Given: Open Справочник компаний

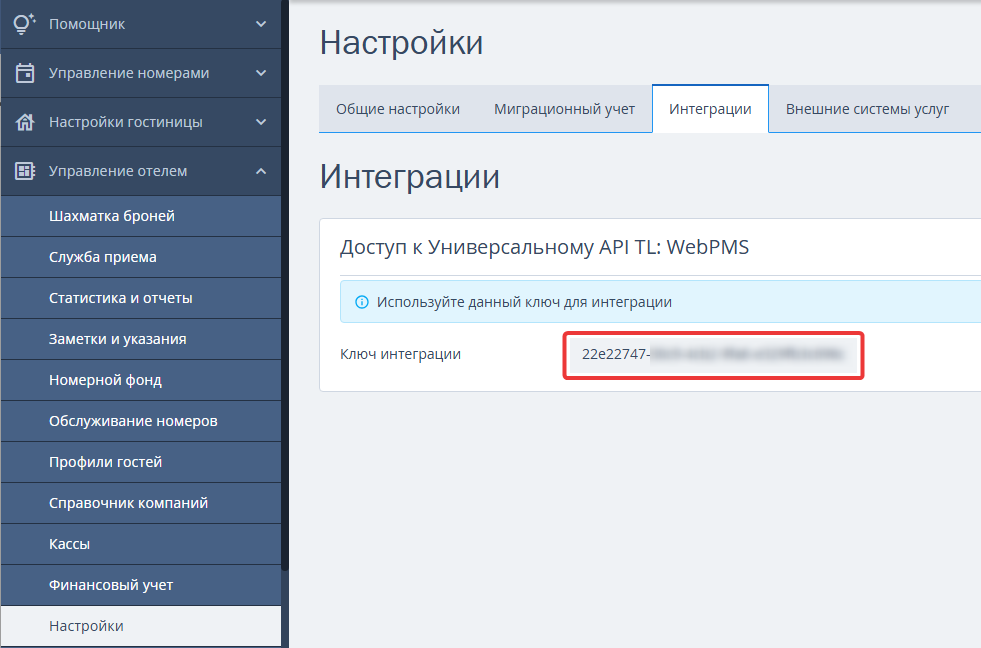Looking at the screenshot, I should (141, 503).
